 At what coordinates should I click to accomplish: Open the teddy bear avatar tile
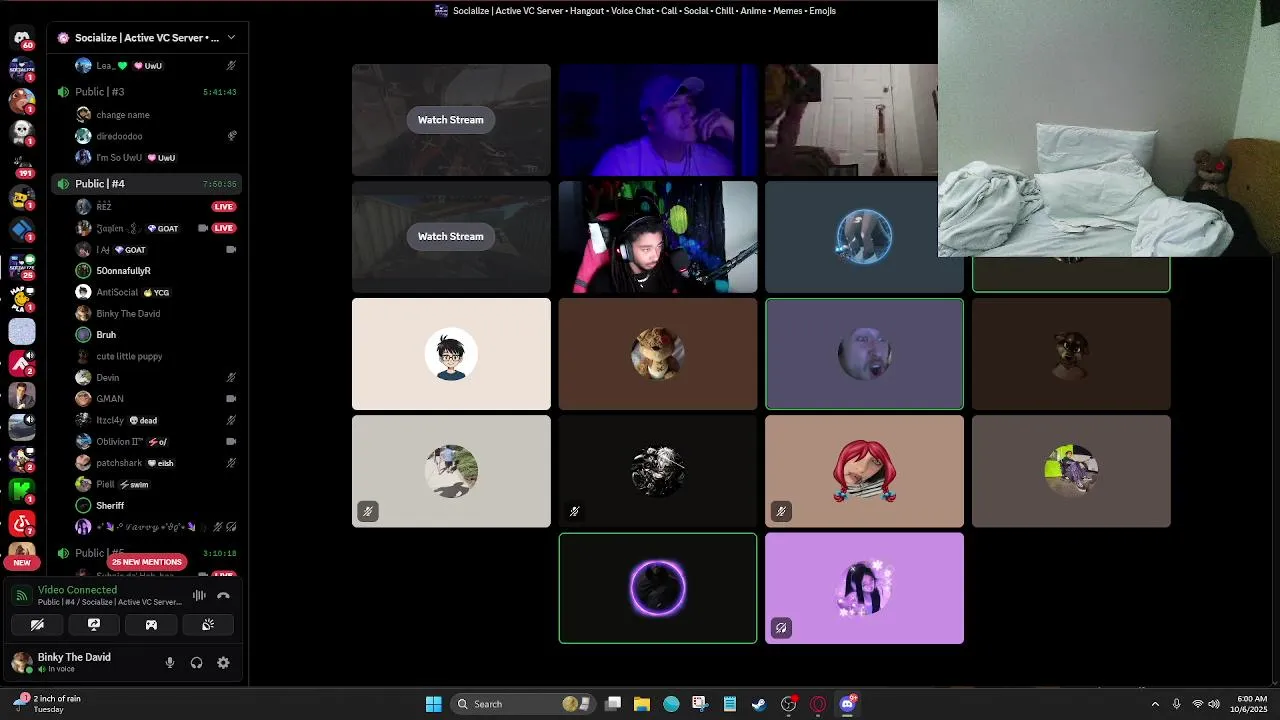[x=658, y=354]
